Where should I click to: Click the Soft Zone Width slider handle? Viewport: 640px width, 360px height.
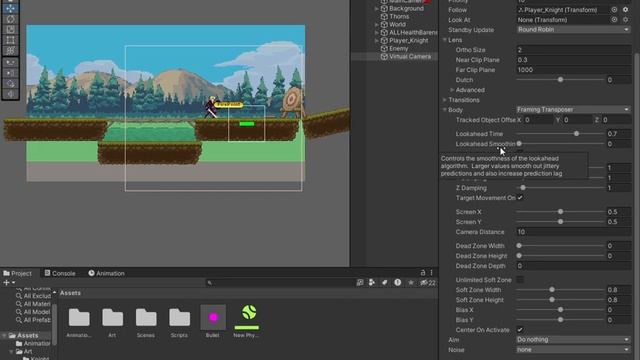(552, 290)
